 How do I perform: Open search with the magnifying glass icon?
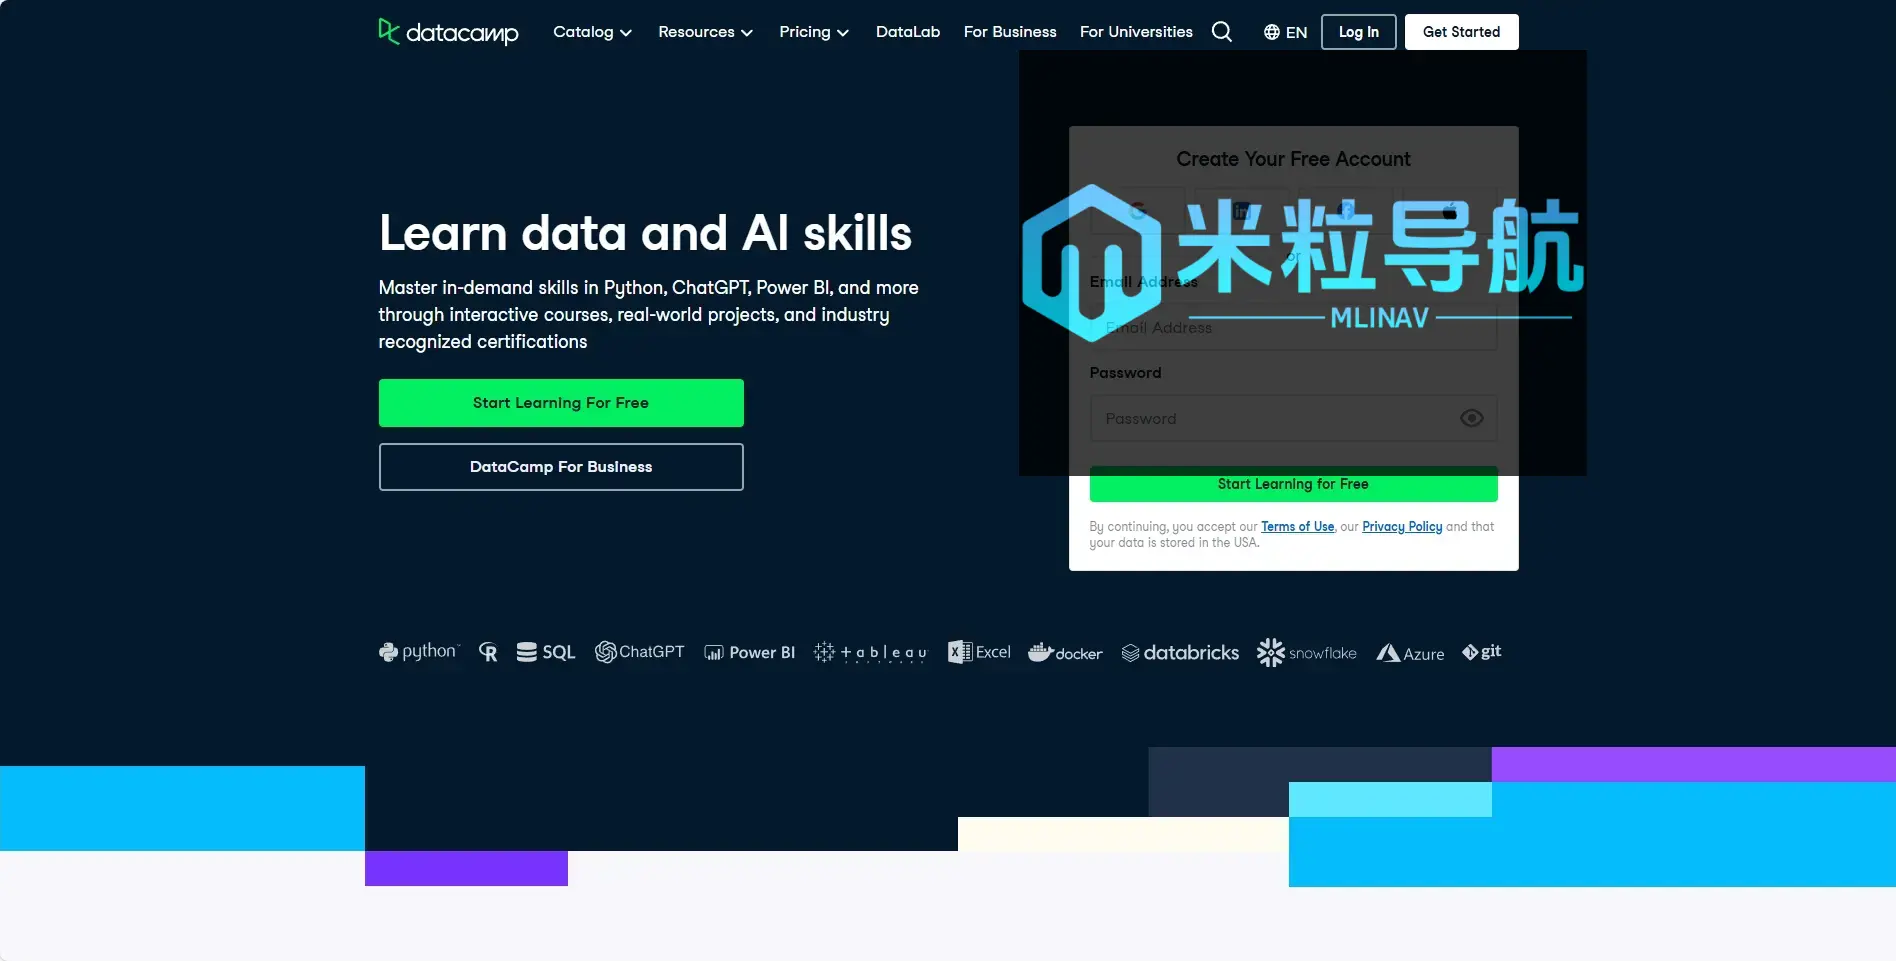1221,31
